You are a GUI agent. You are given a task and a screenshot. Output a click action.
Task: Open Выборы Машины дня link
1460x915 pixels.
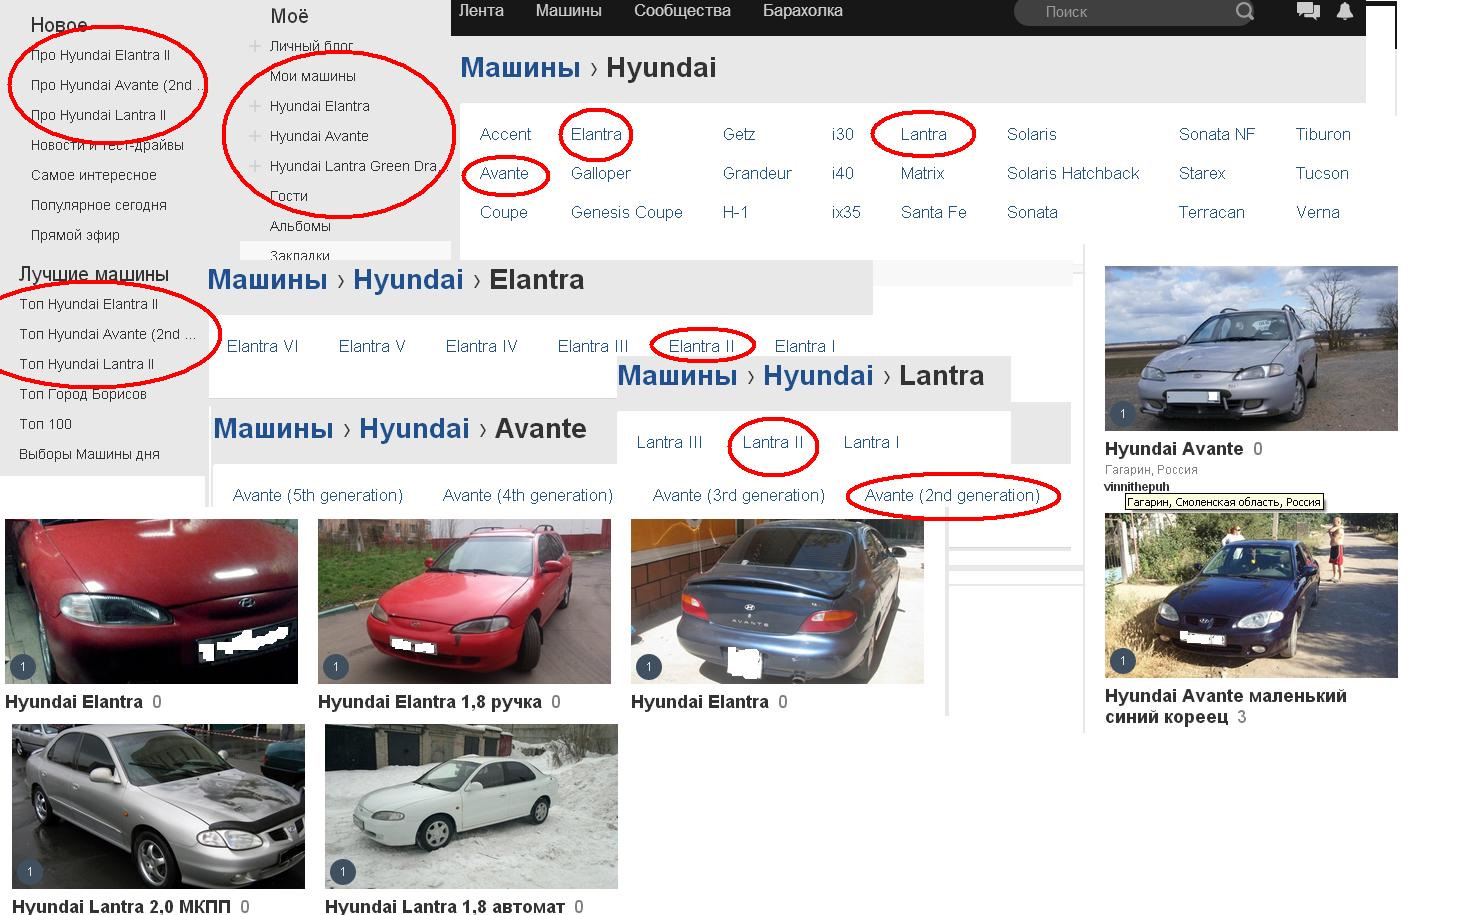tap(89, 454)
